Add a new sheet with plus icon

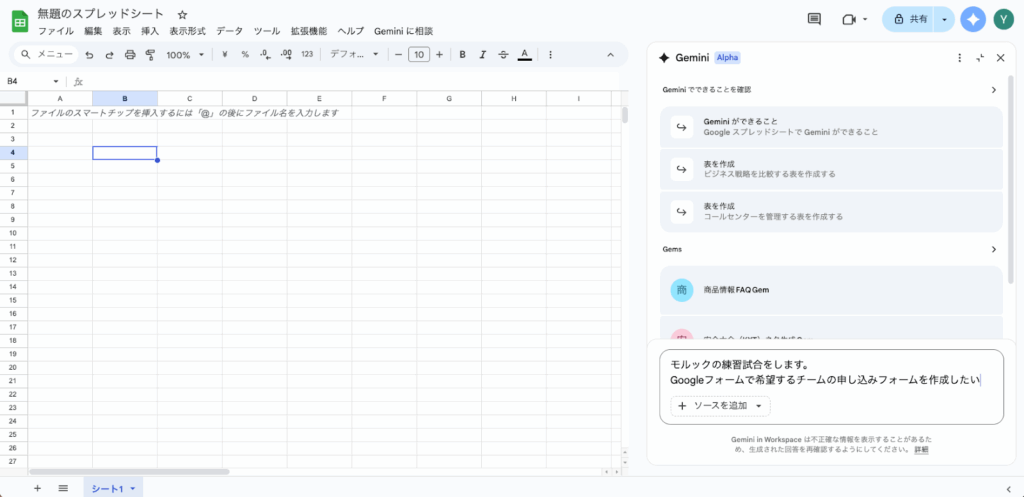point(38,488)
